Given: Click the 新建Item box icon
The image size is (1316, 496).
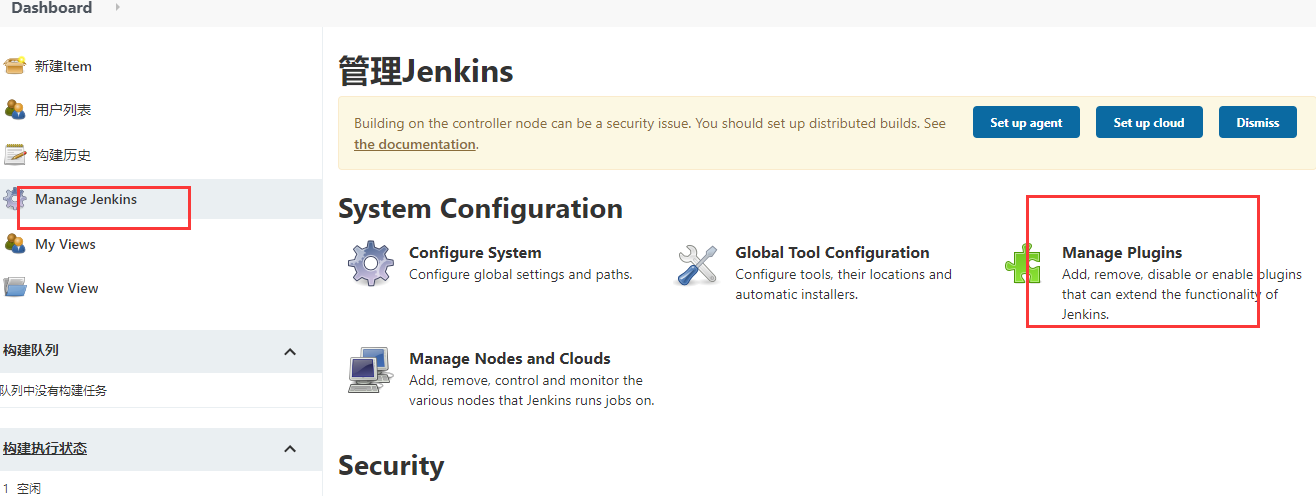Looking at the screenshot, I should point(14,66).
